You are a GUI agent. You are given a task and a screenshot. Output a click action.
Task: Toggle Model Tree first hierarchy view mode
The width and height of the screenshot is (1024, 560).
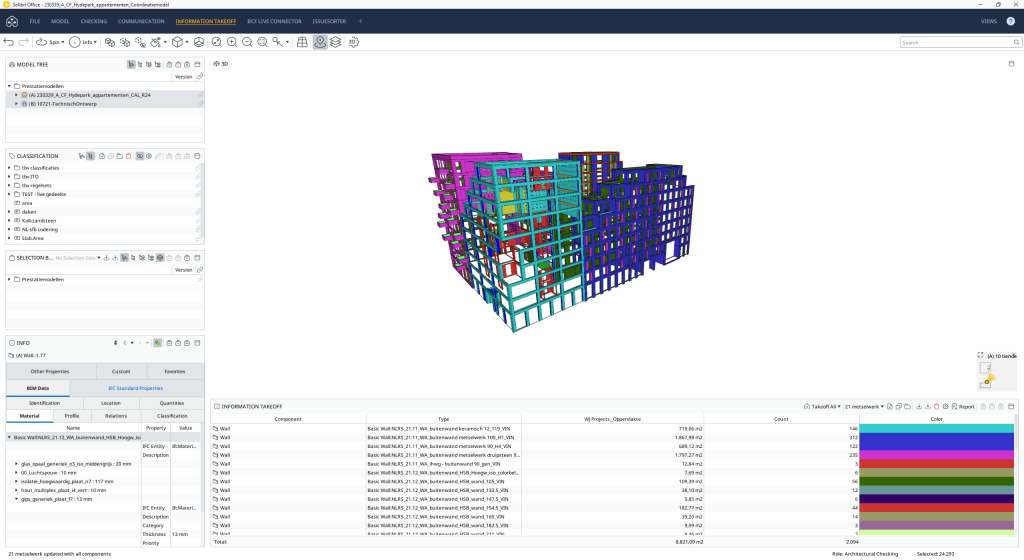point(131,65)
